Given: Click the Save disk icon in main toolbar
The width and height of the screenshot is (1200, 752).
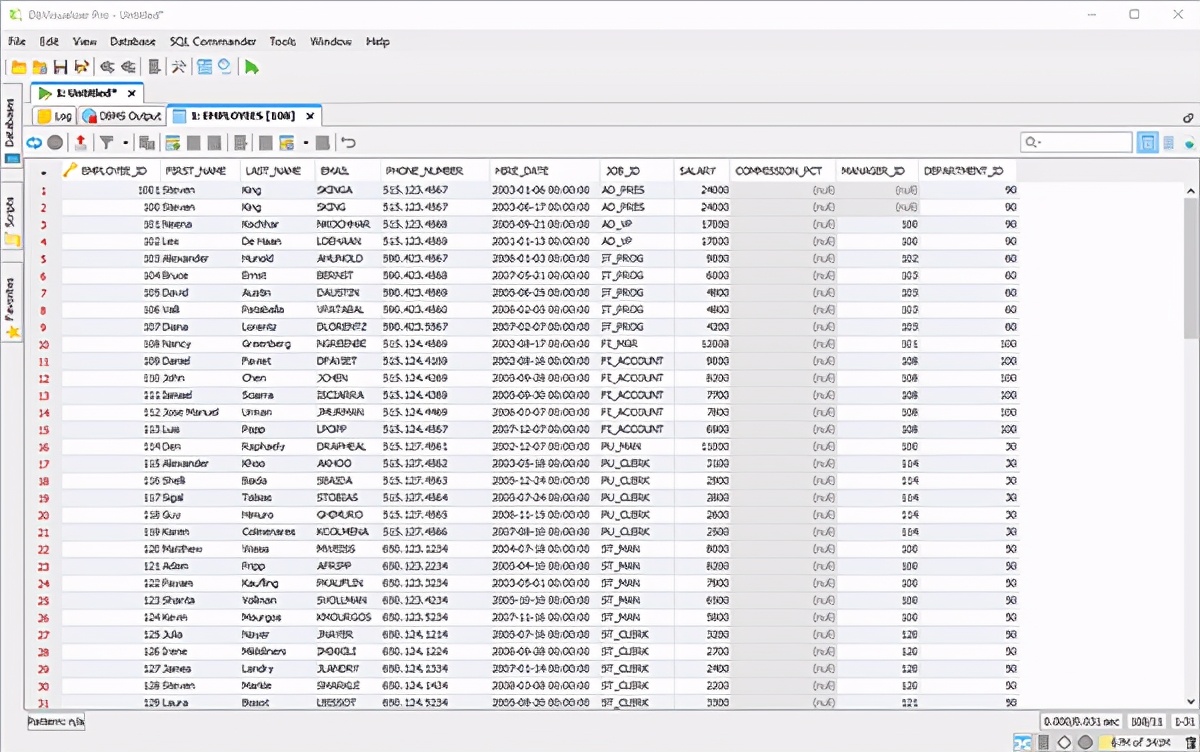Looking at the screenshot, I should click(61, 67).
